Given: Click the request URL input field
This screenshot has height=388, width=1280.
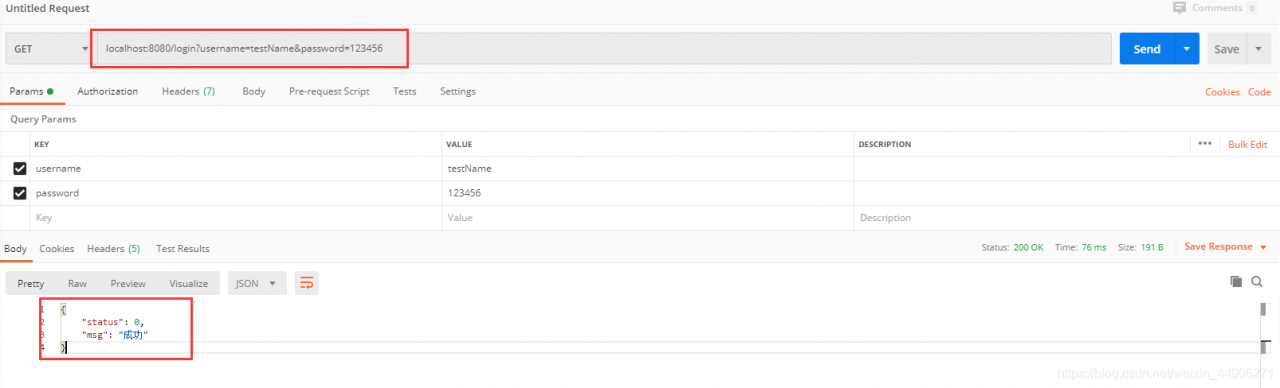Looking at the screenshot, I should pyautogui.click(x=602, y=49).
